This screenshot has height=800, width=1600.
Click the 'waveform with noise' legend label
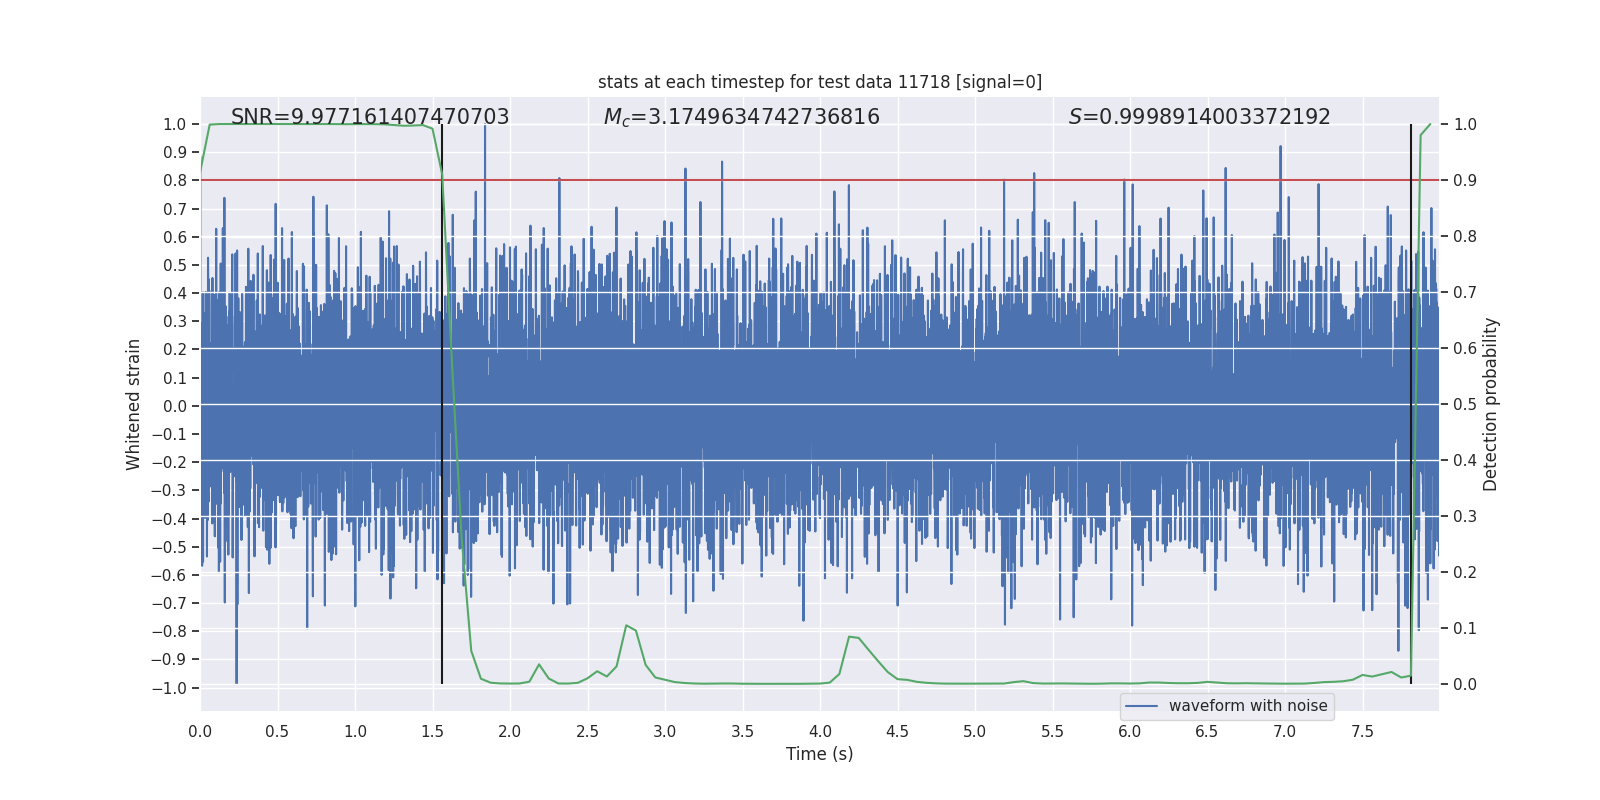[1248, 706]
